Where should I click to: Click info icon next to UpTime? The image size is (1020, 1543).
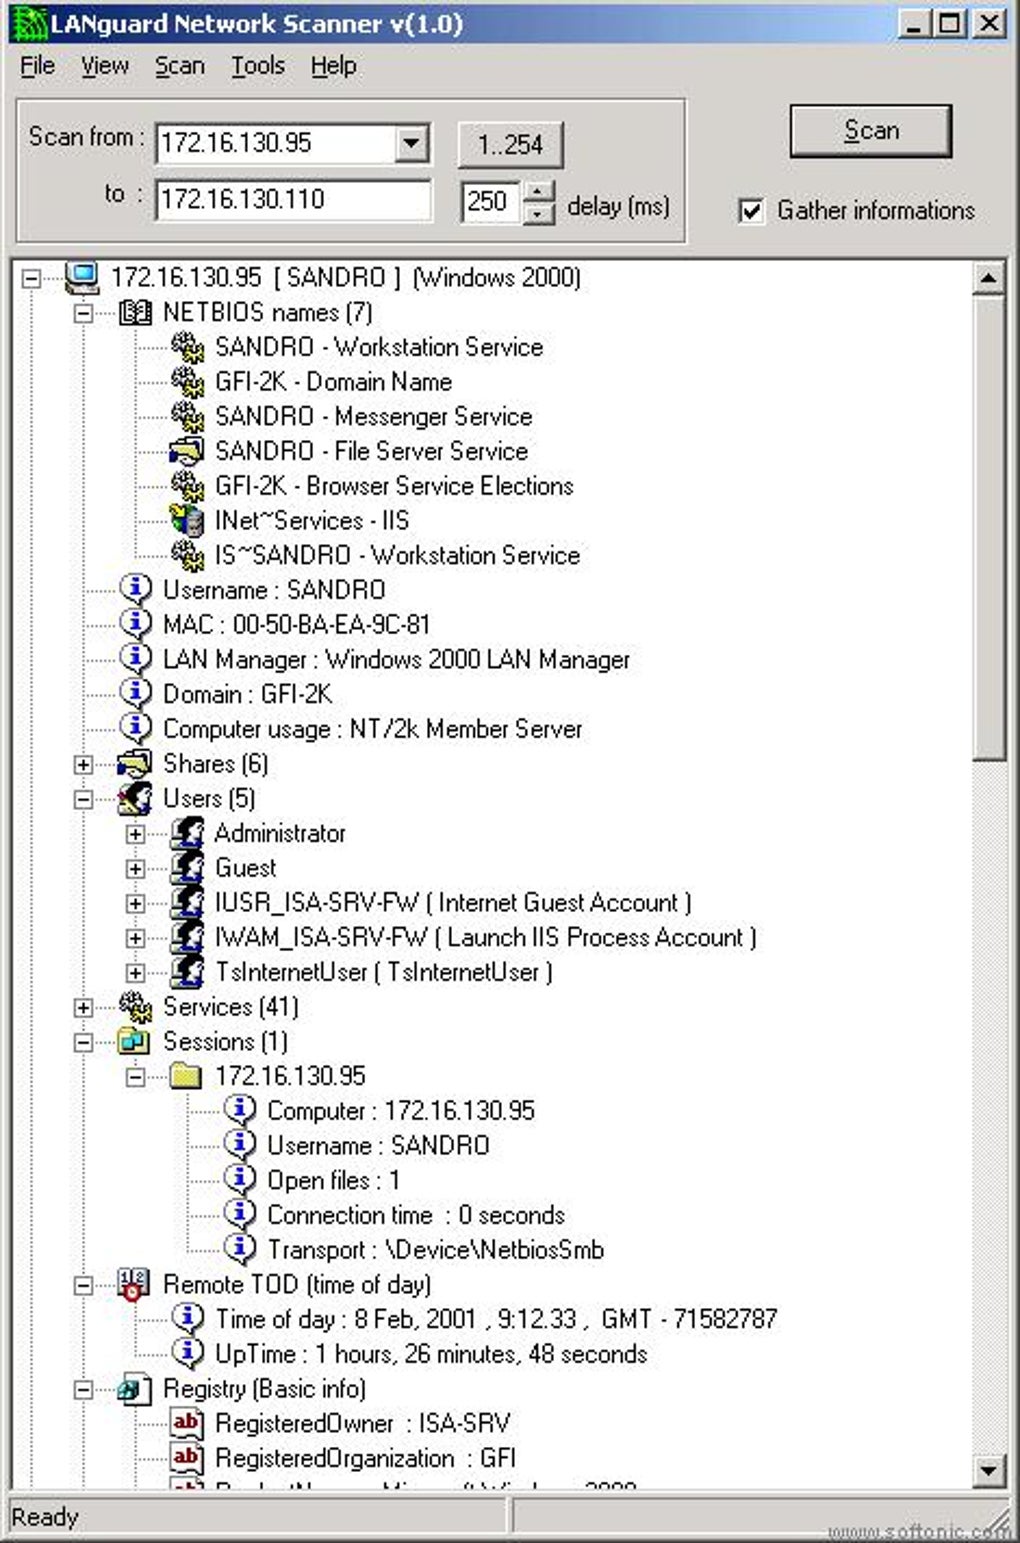click(x=187, y=1353)
